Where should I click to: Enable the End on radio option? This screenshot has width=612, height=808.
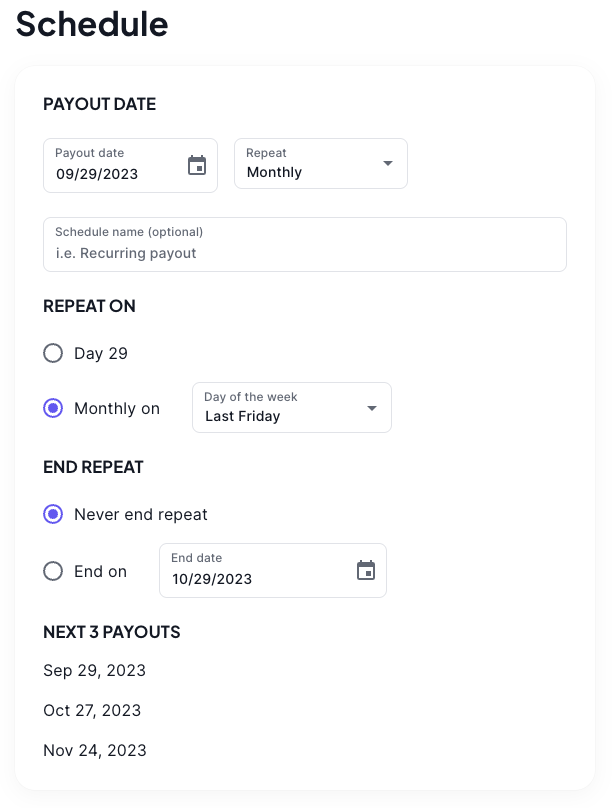(x=53, y=571)
